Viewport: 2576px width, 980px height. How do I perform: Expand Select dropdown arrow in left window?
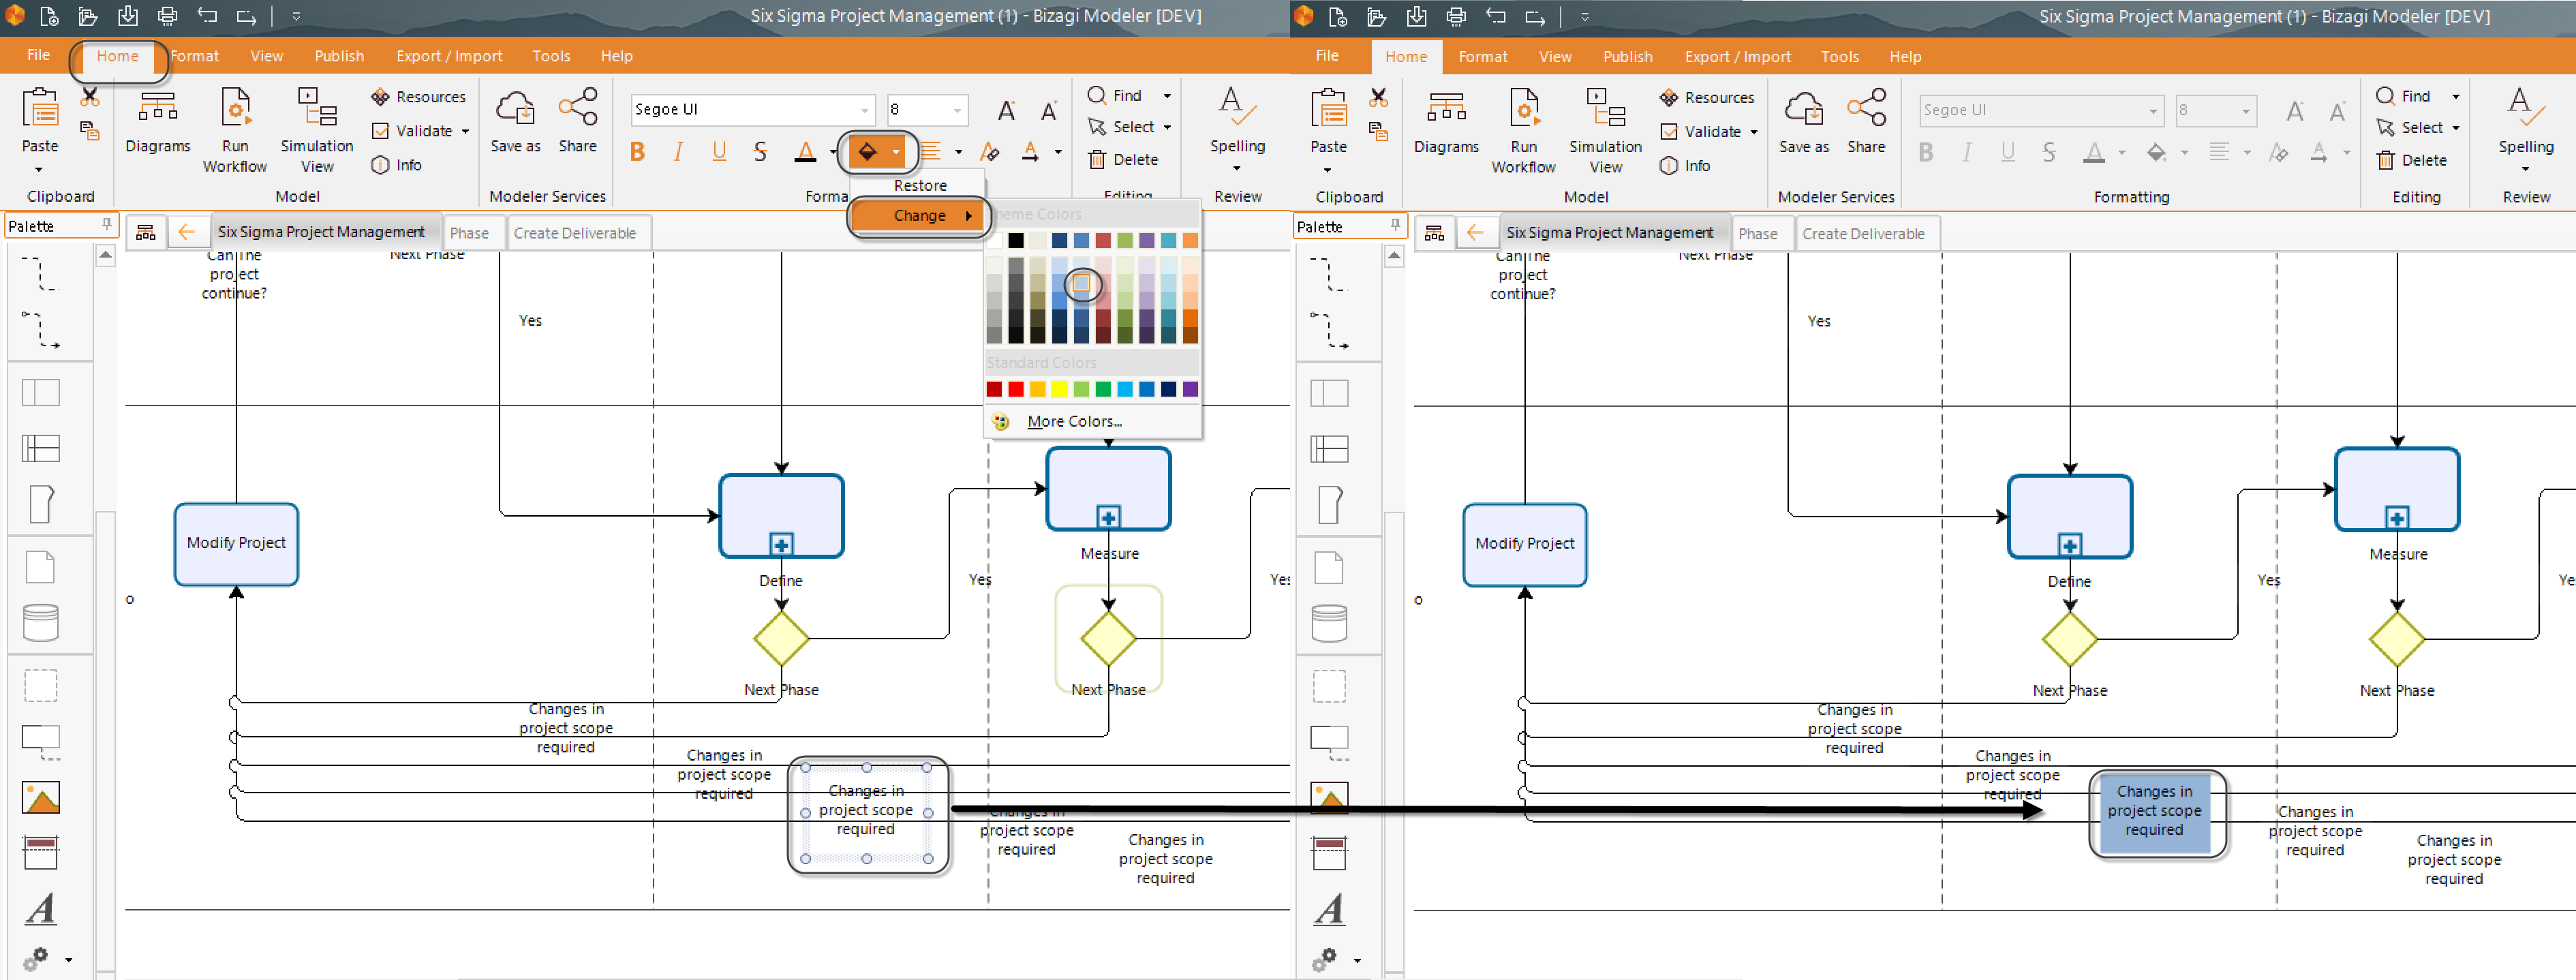(1167, 128)
